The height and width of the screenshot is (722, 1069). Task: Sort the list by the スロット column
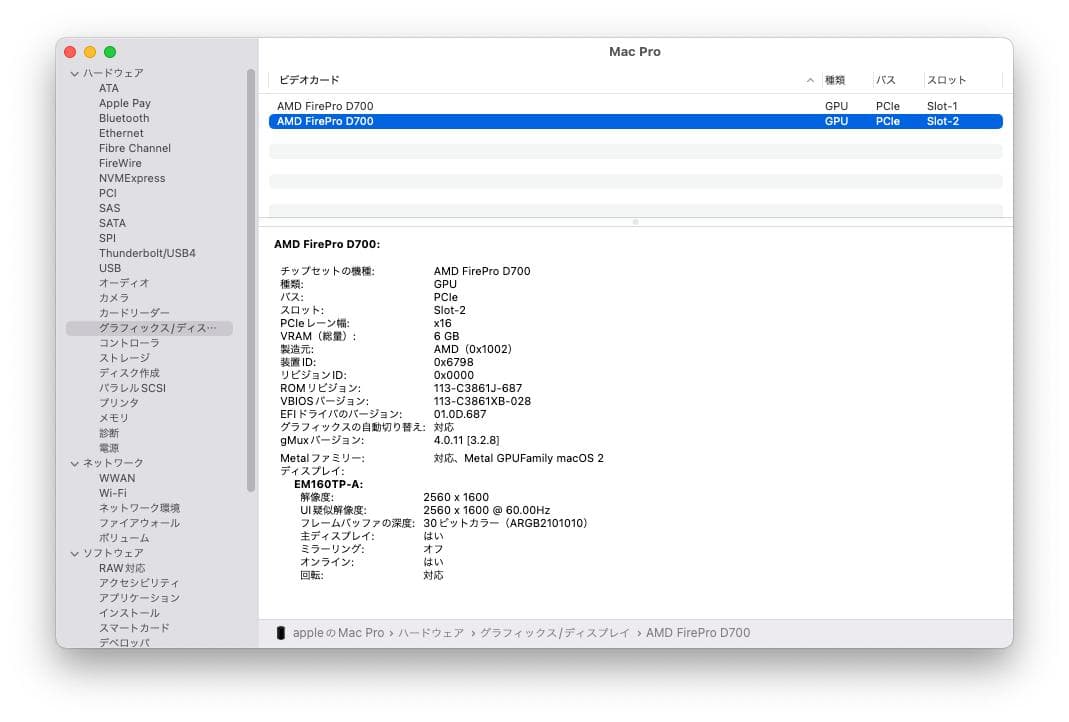click(x=947, y=78)
